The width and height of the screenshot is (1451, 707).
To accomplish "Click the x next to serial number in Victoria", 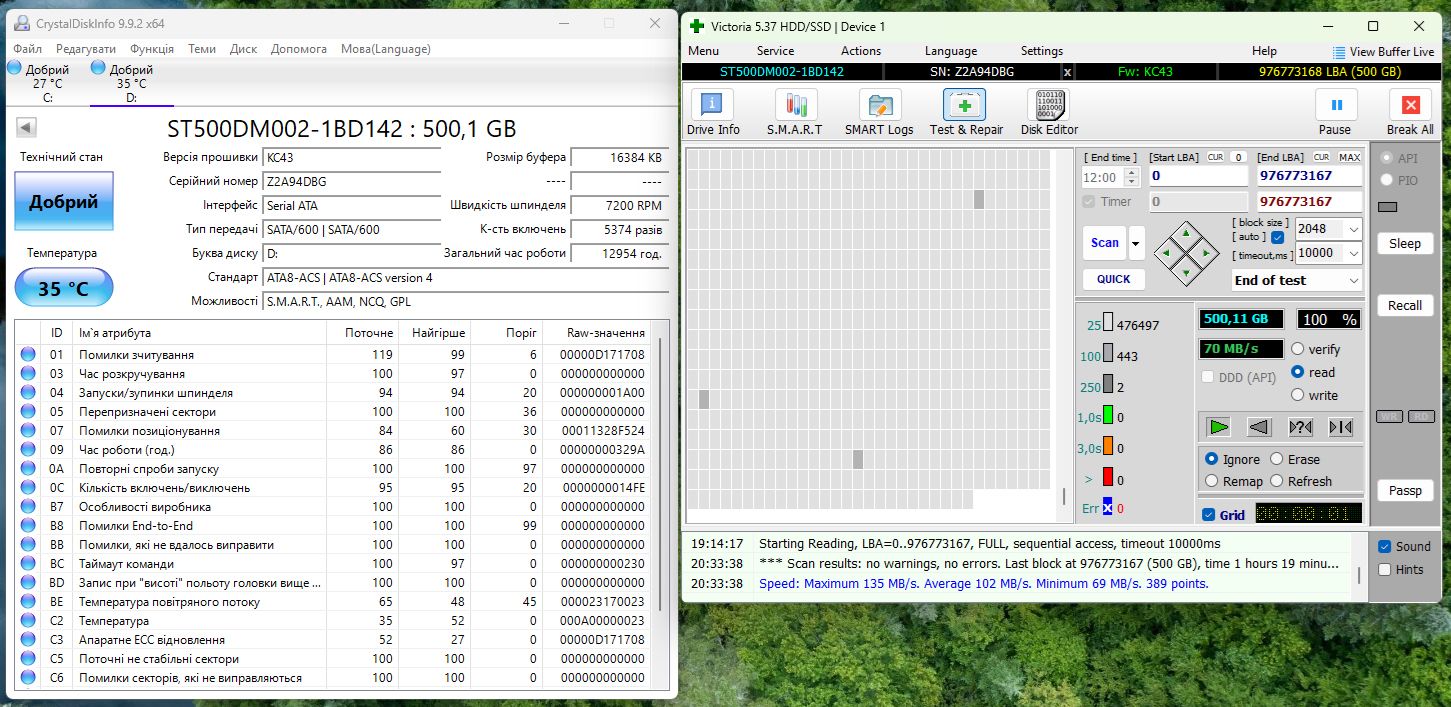I will pos(1067,72).
